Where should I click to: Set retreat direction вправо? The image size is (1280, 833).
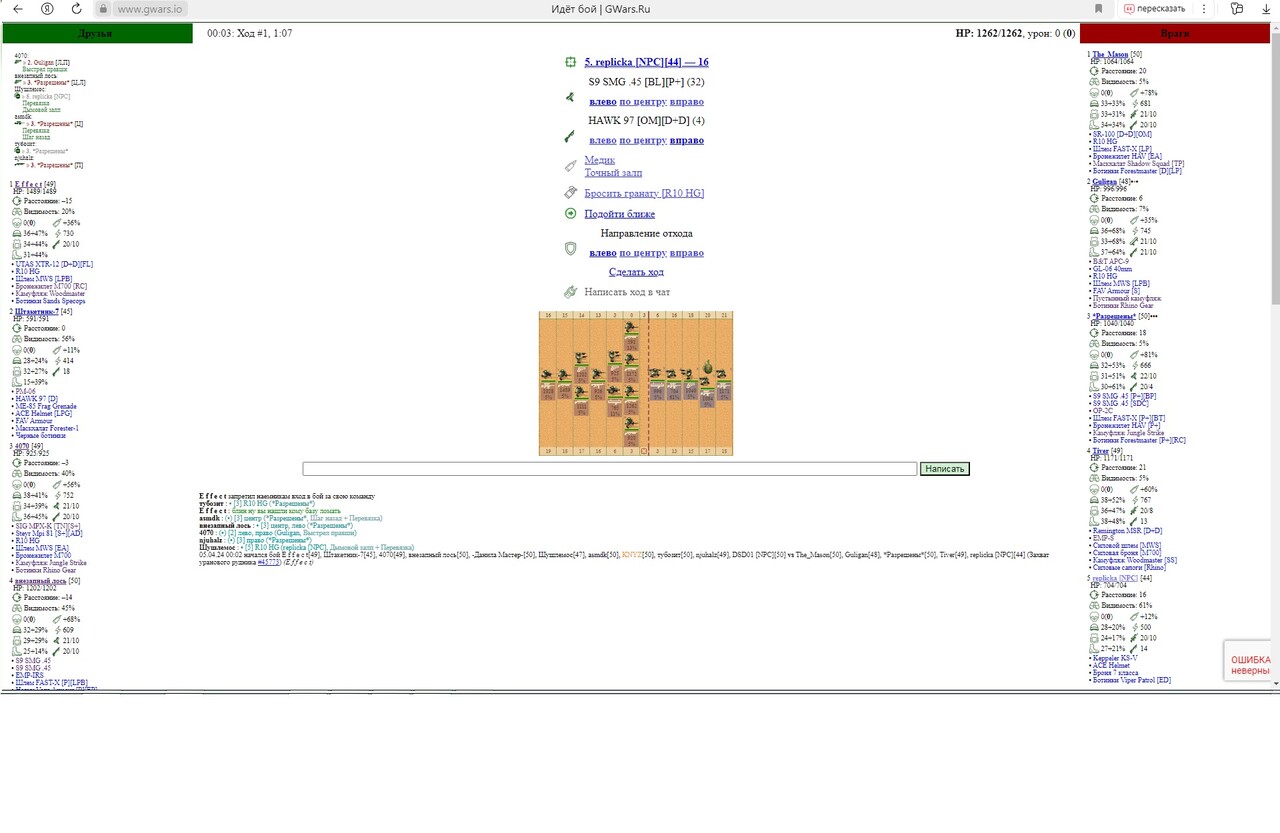(687, 252)
